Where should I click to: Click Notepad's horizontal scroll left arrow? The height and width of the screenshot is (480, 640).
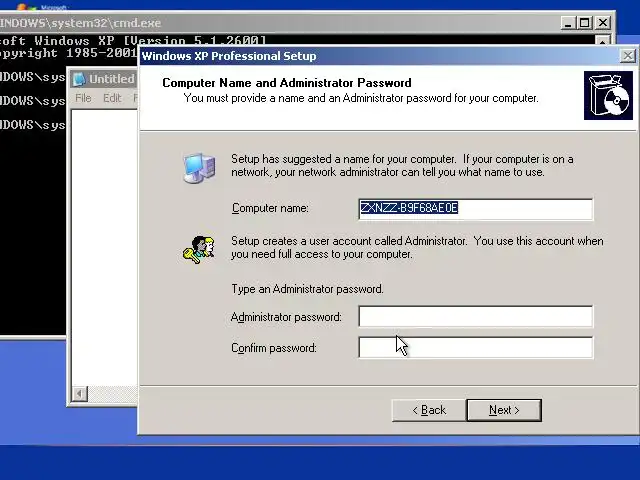tap(80, 394)
